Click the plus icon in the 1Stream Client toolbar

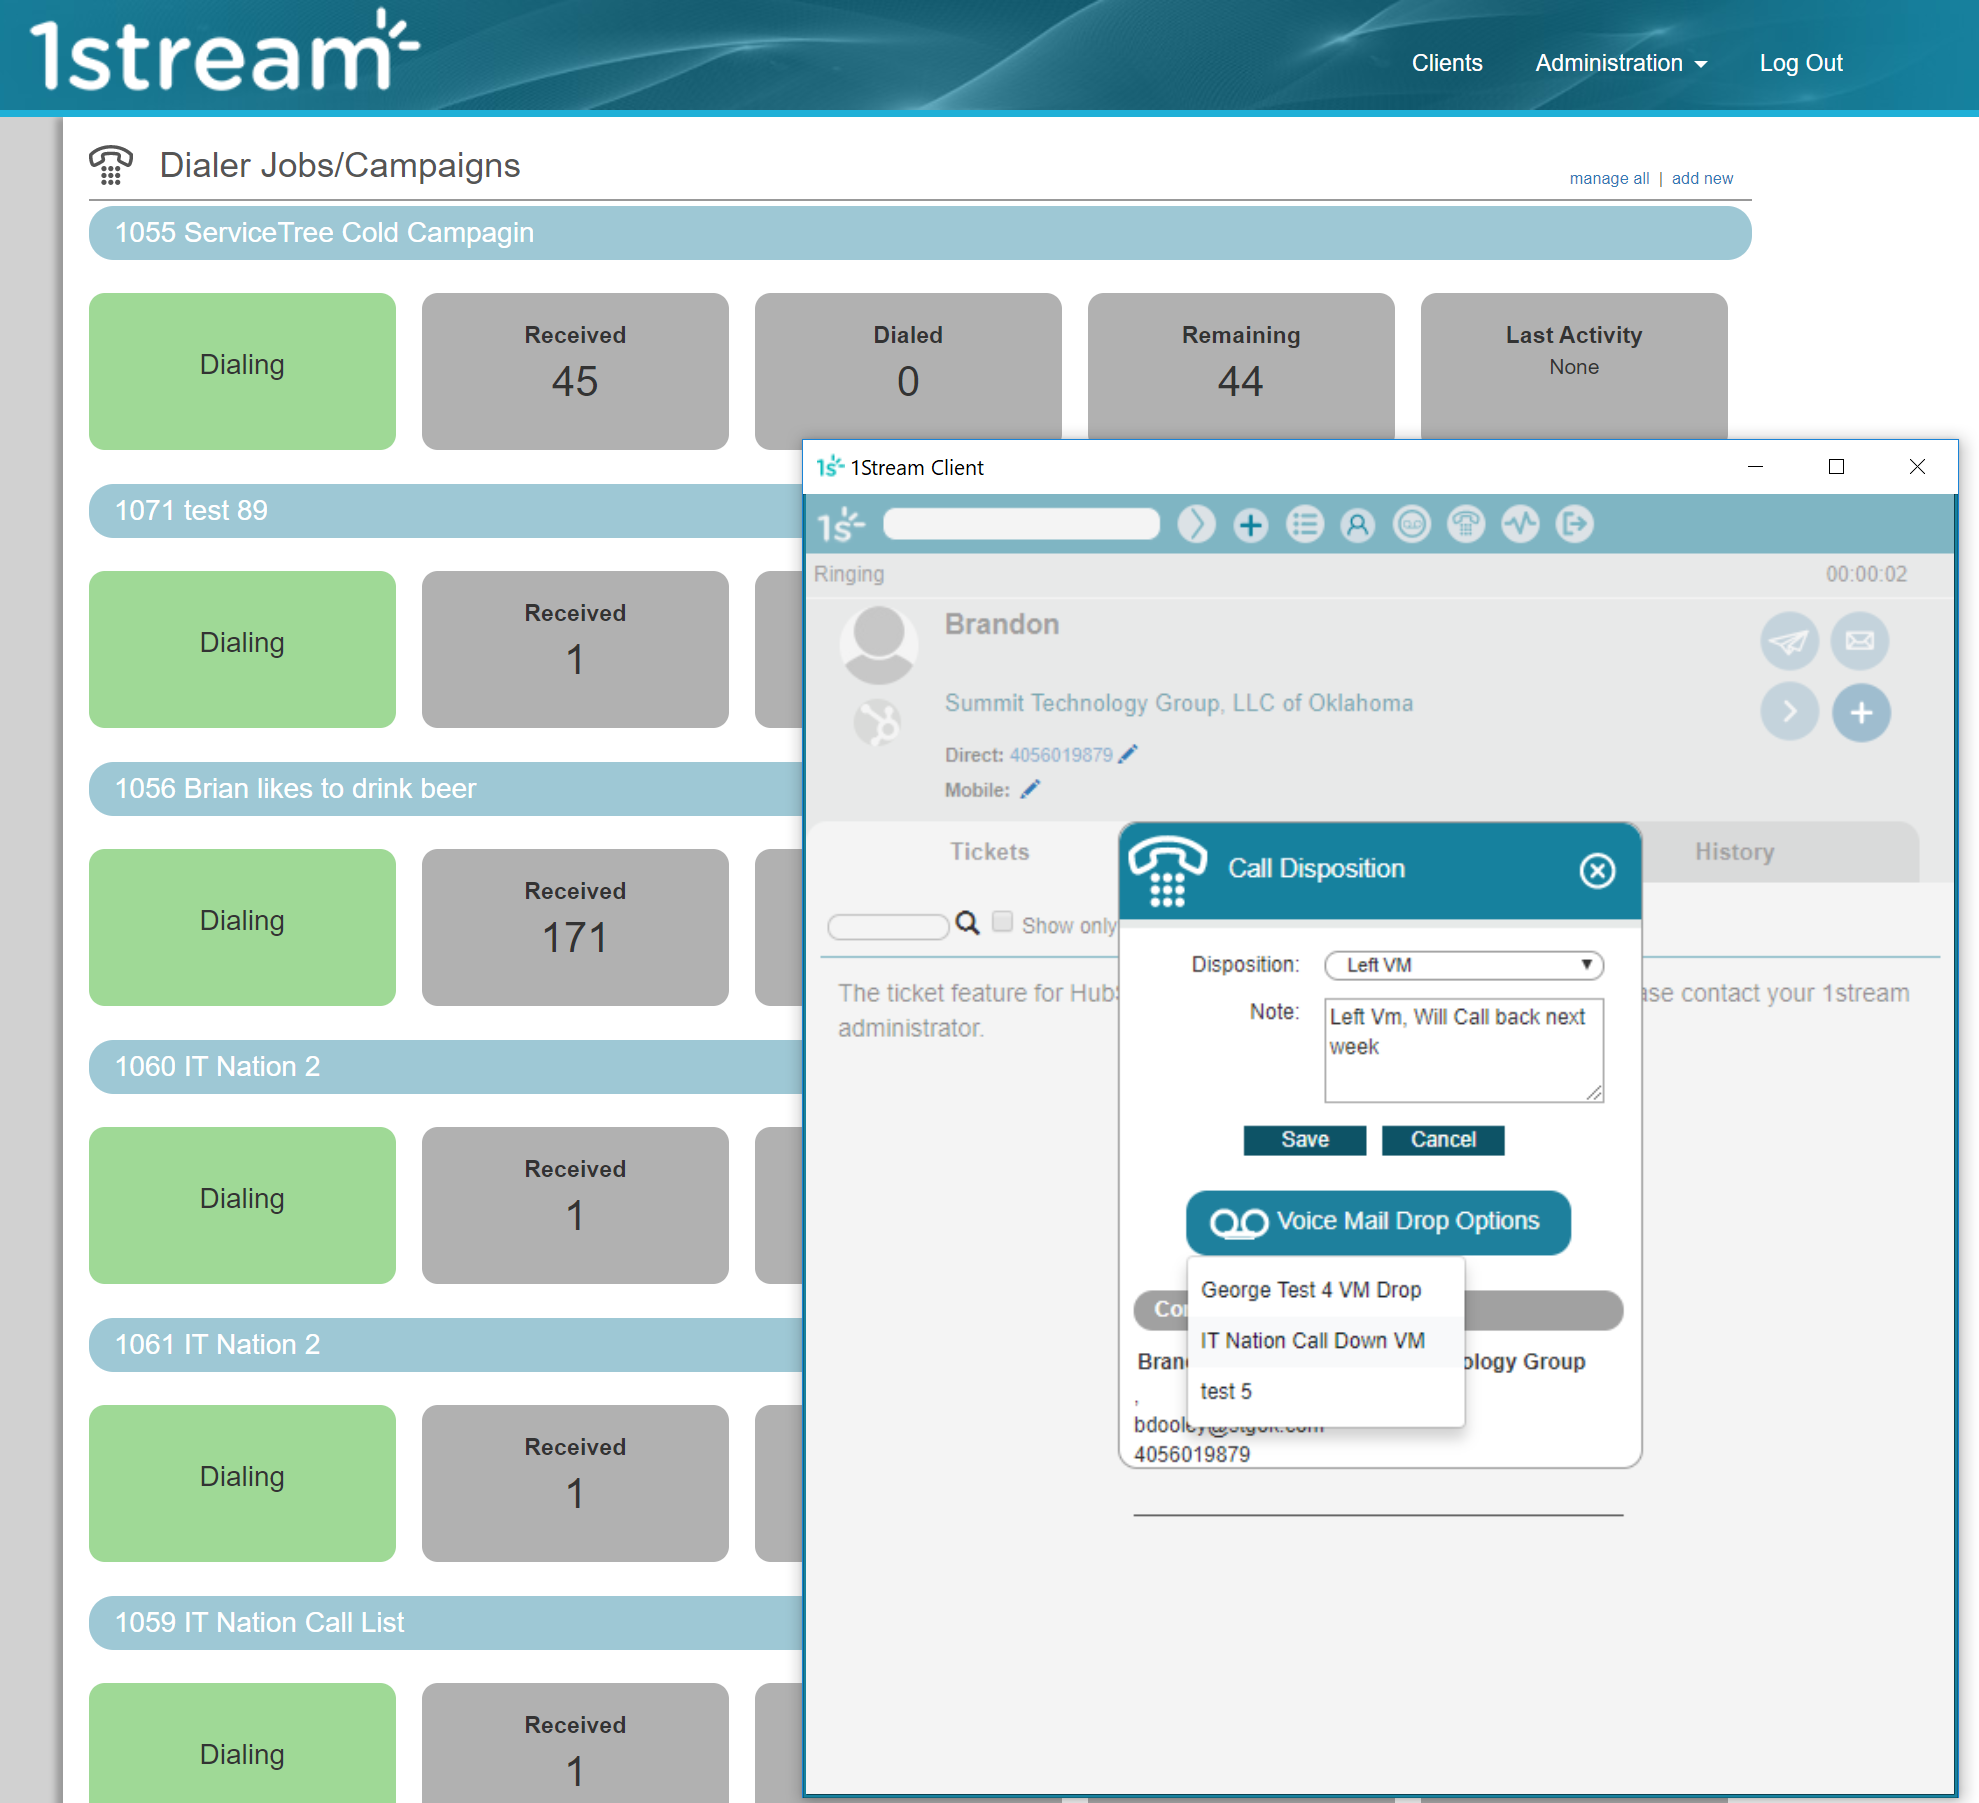[x=1250, y=524]
